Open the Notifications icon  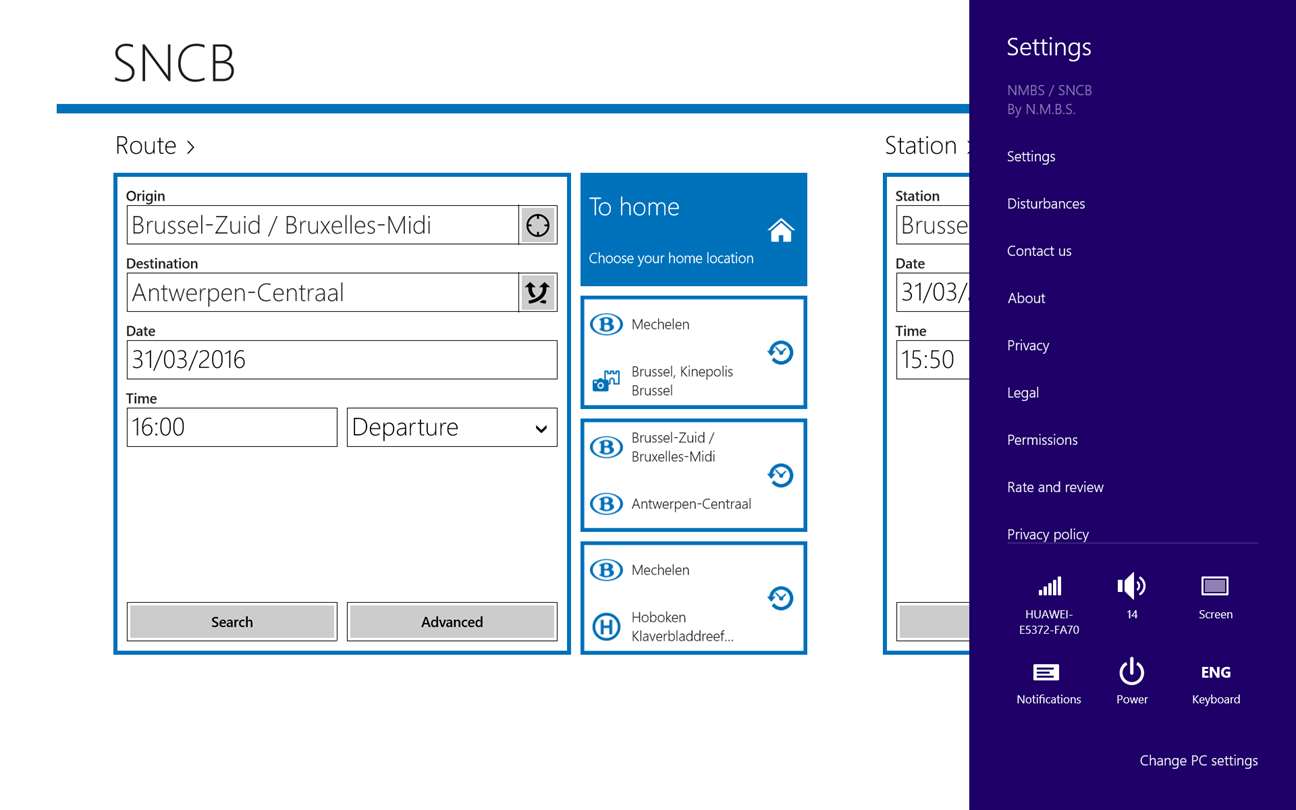click(1047, 672)
